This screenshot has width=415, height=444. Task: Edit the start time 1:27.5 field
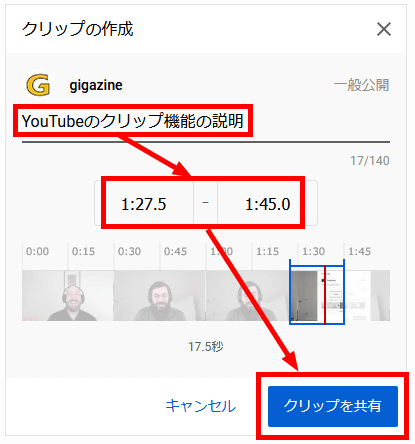(144, 204)
